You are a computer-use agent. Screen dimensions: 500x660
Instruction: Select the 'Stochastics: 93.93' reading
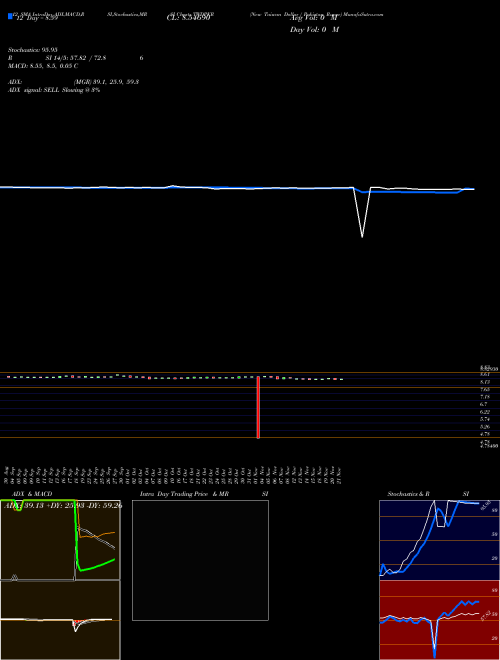tap(33, 50)
